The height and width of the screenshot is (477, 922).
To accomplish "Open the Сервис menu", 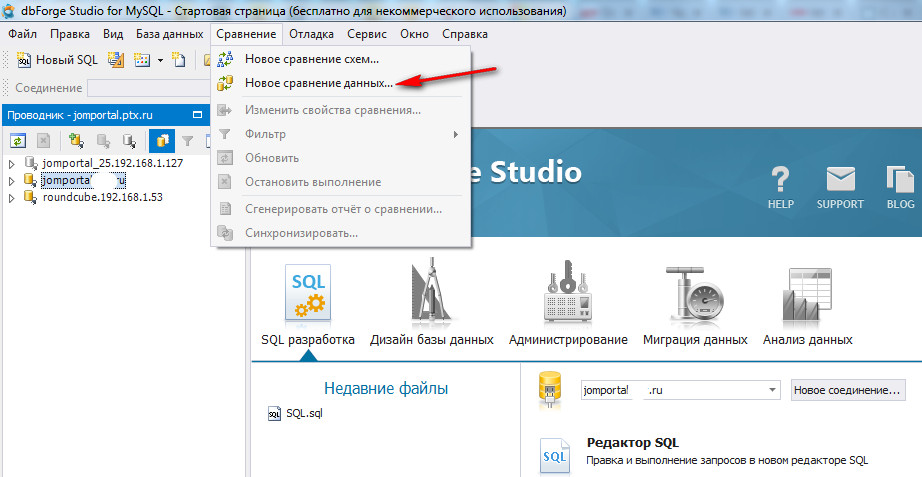I will click(x=367, y=34).
